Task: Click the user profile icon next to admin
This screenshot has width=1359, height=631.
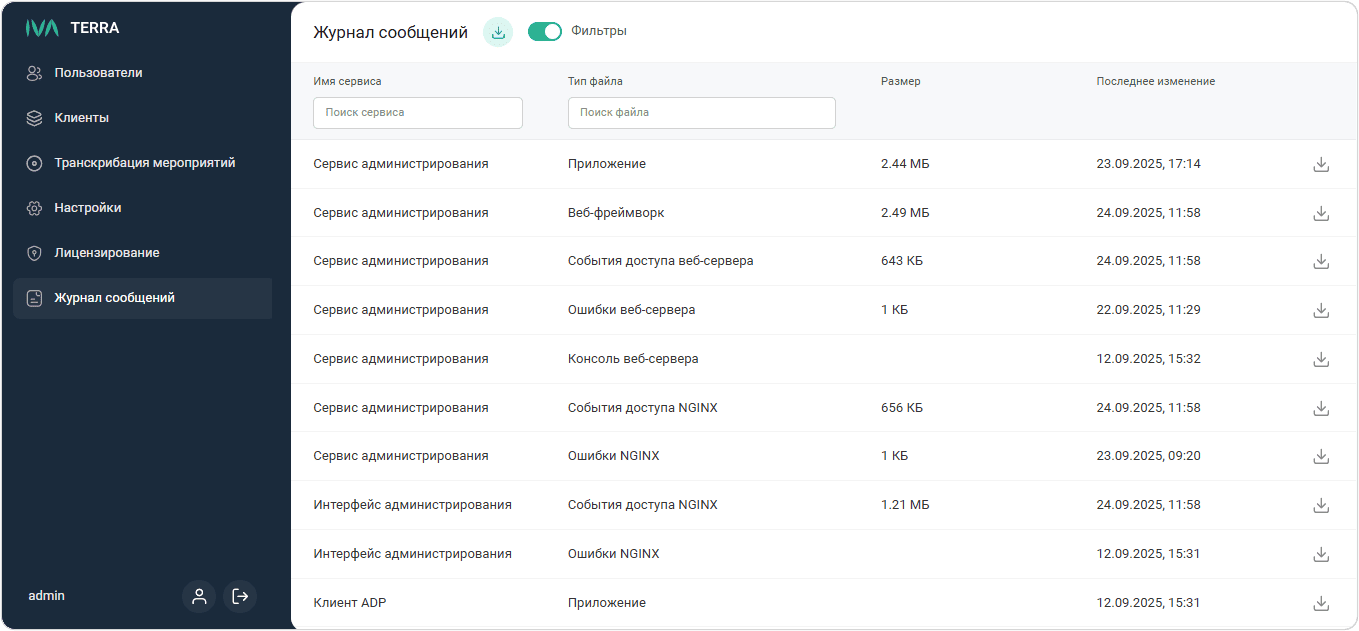Action: tap(199, 596)
